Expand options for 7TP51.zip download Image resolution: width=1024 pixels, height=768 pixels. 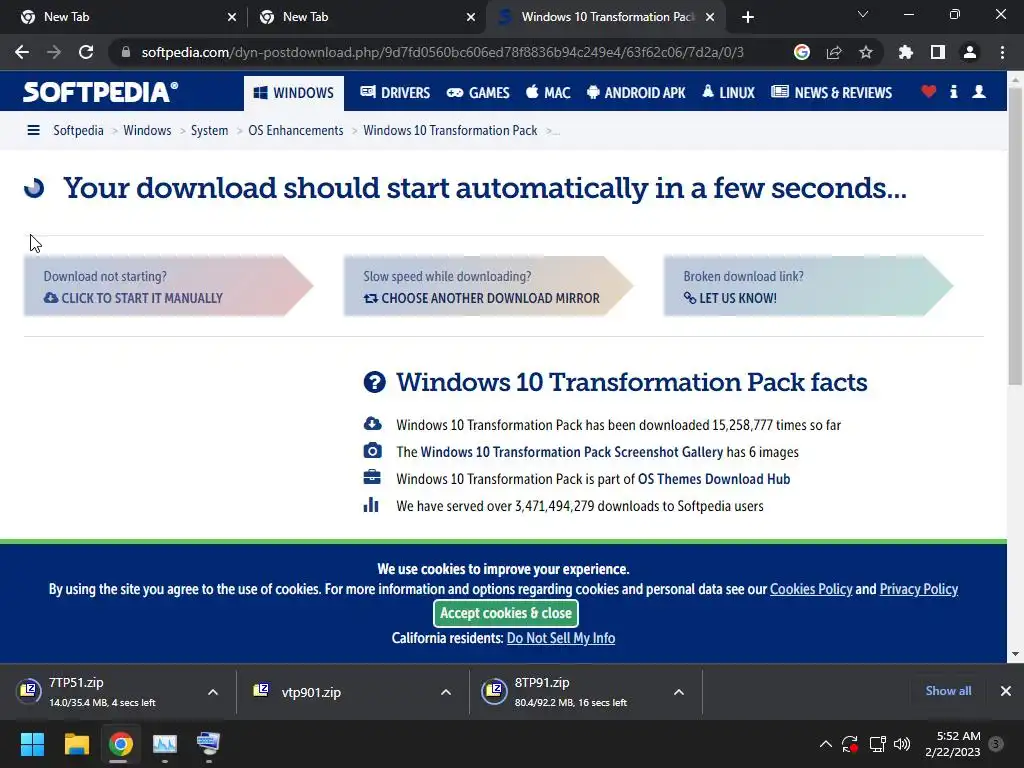(213, 692)
